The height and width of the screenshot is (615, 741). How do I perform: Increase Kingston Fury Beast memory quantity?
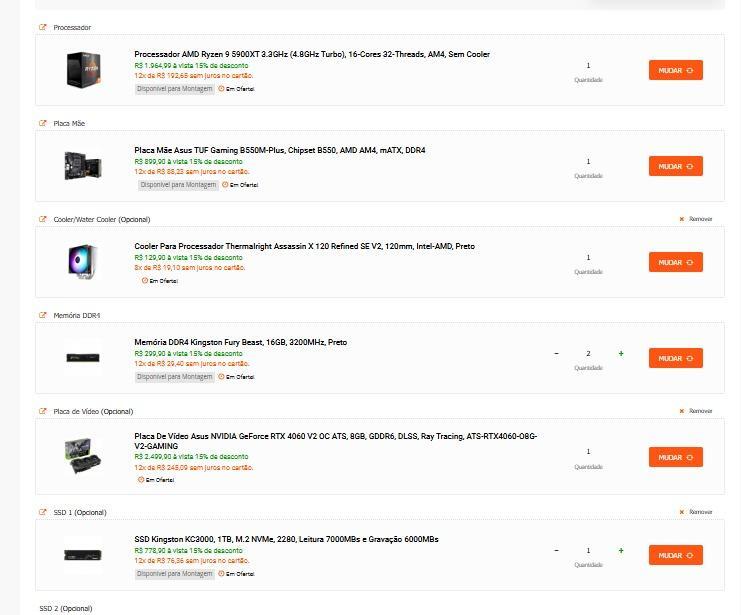[621, 354]
